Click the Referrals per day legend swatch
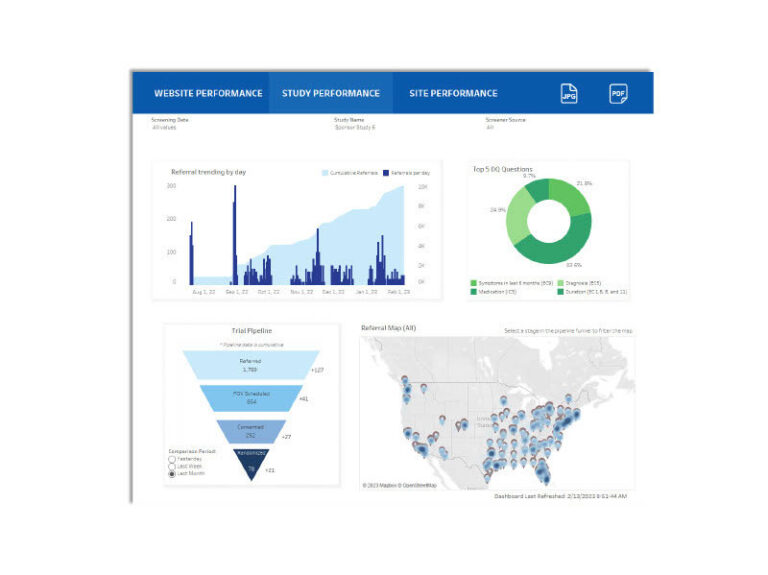The image size is (768, 575). 386,173
